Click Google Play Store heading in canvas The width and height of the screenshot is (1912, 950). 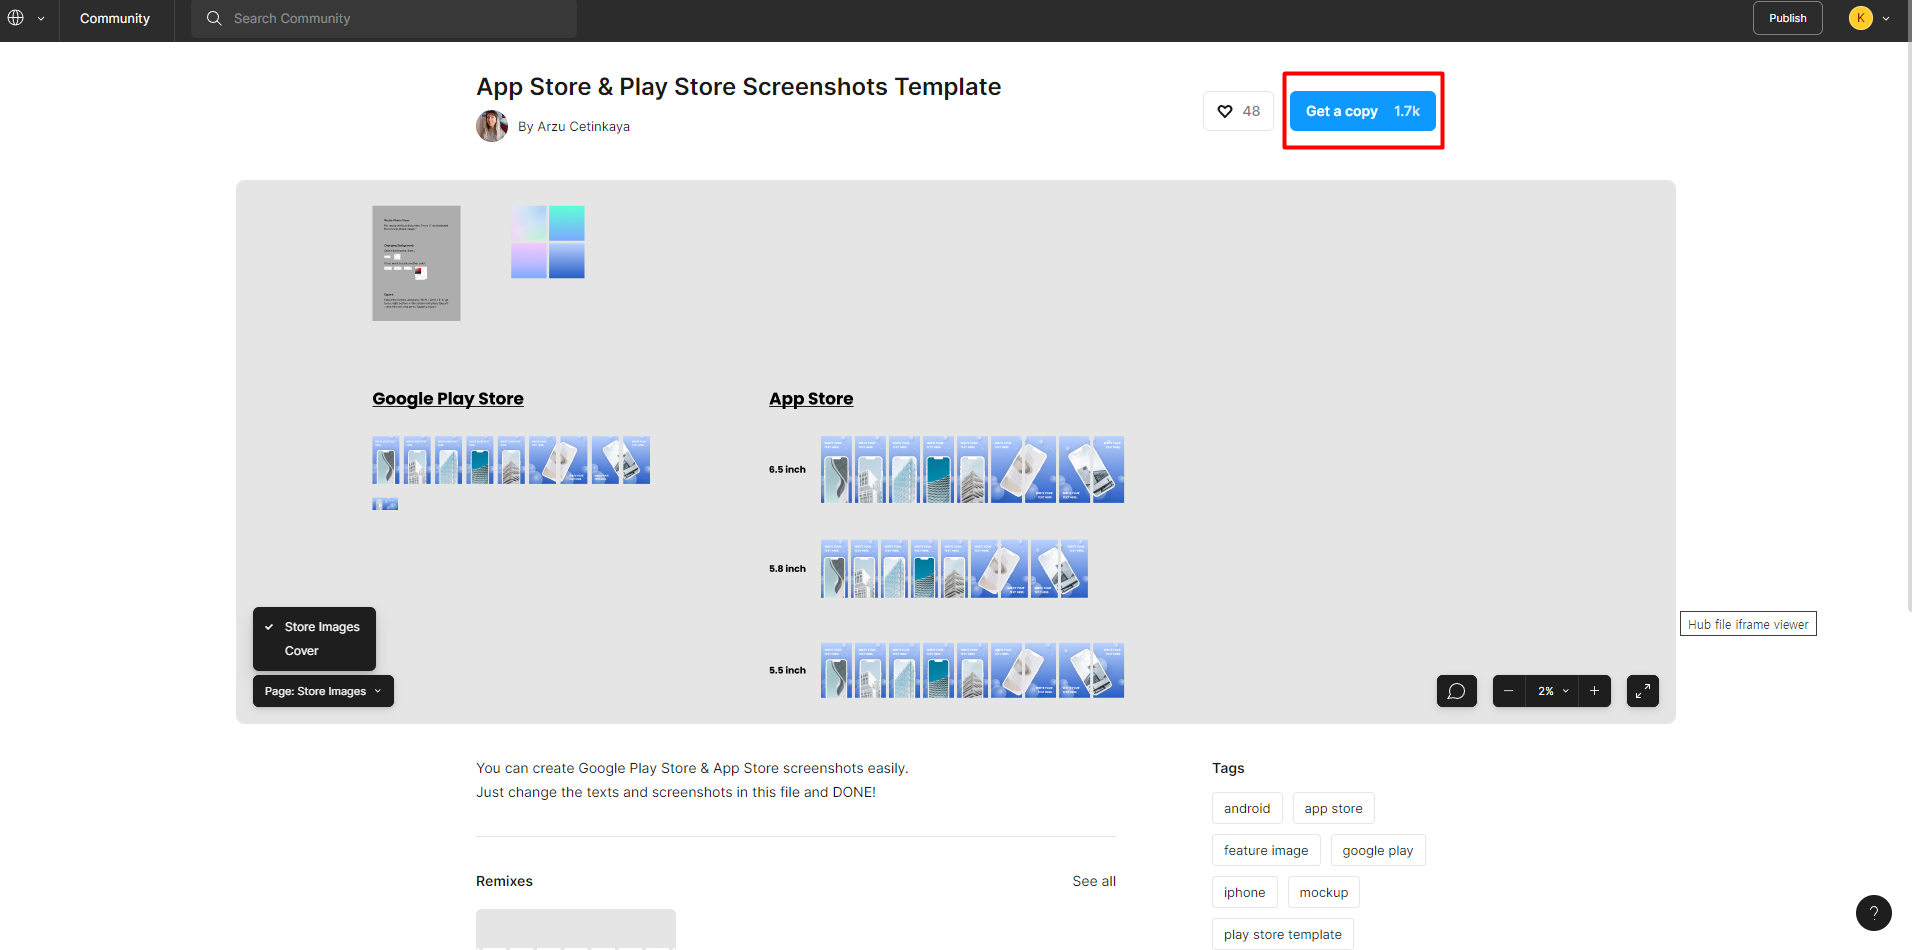[448, 399]
